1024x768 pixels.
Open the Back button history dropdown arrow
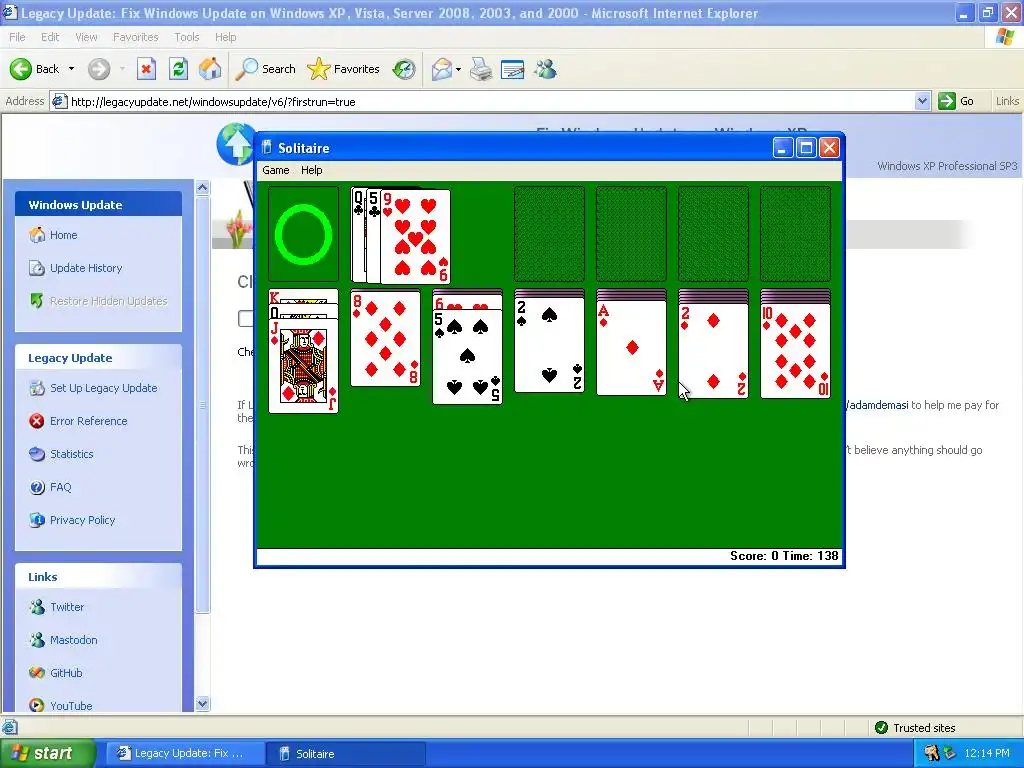[71, 69]
